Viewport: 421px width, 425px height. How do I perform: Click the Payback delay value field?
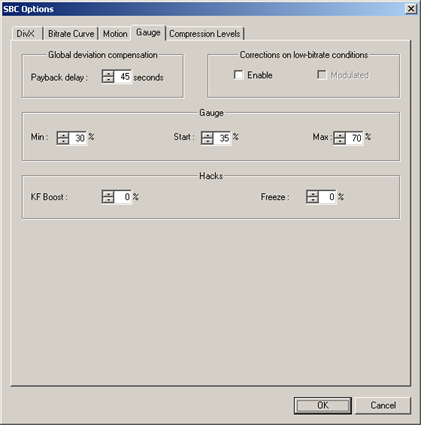click(x=122, y=77)
